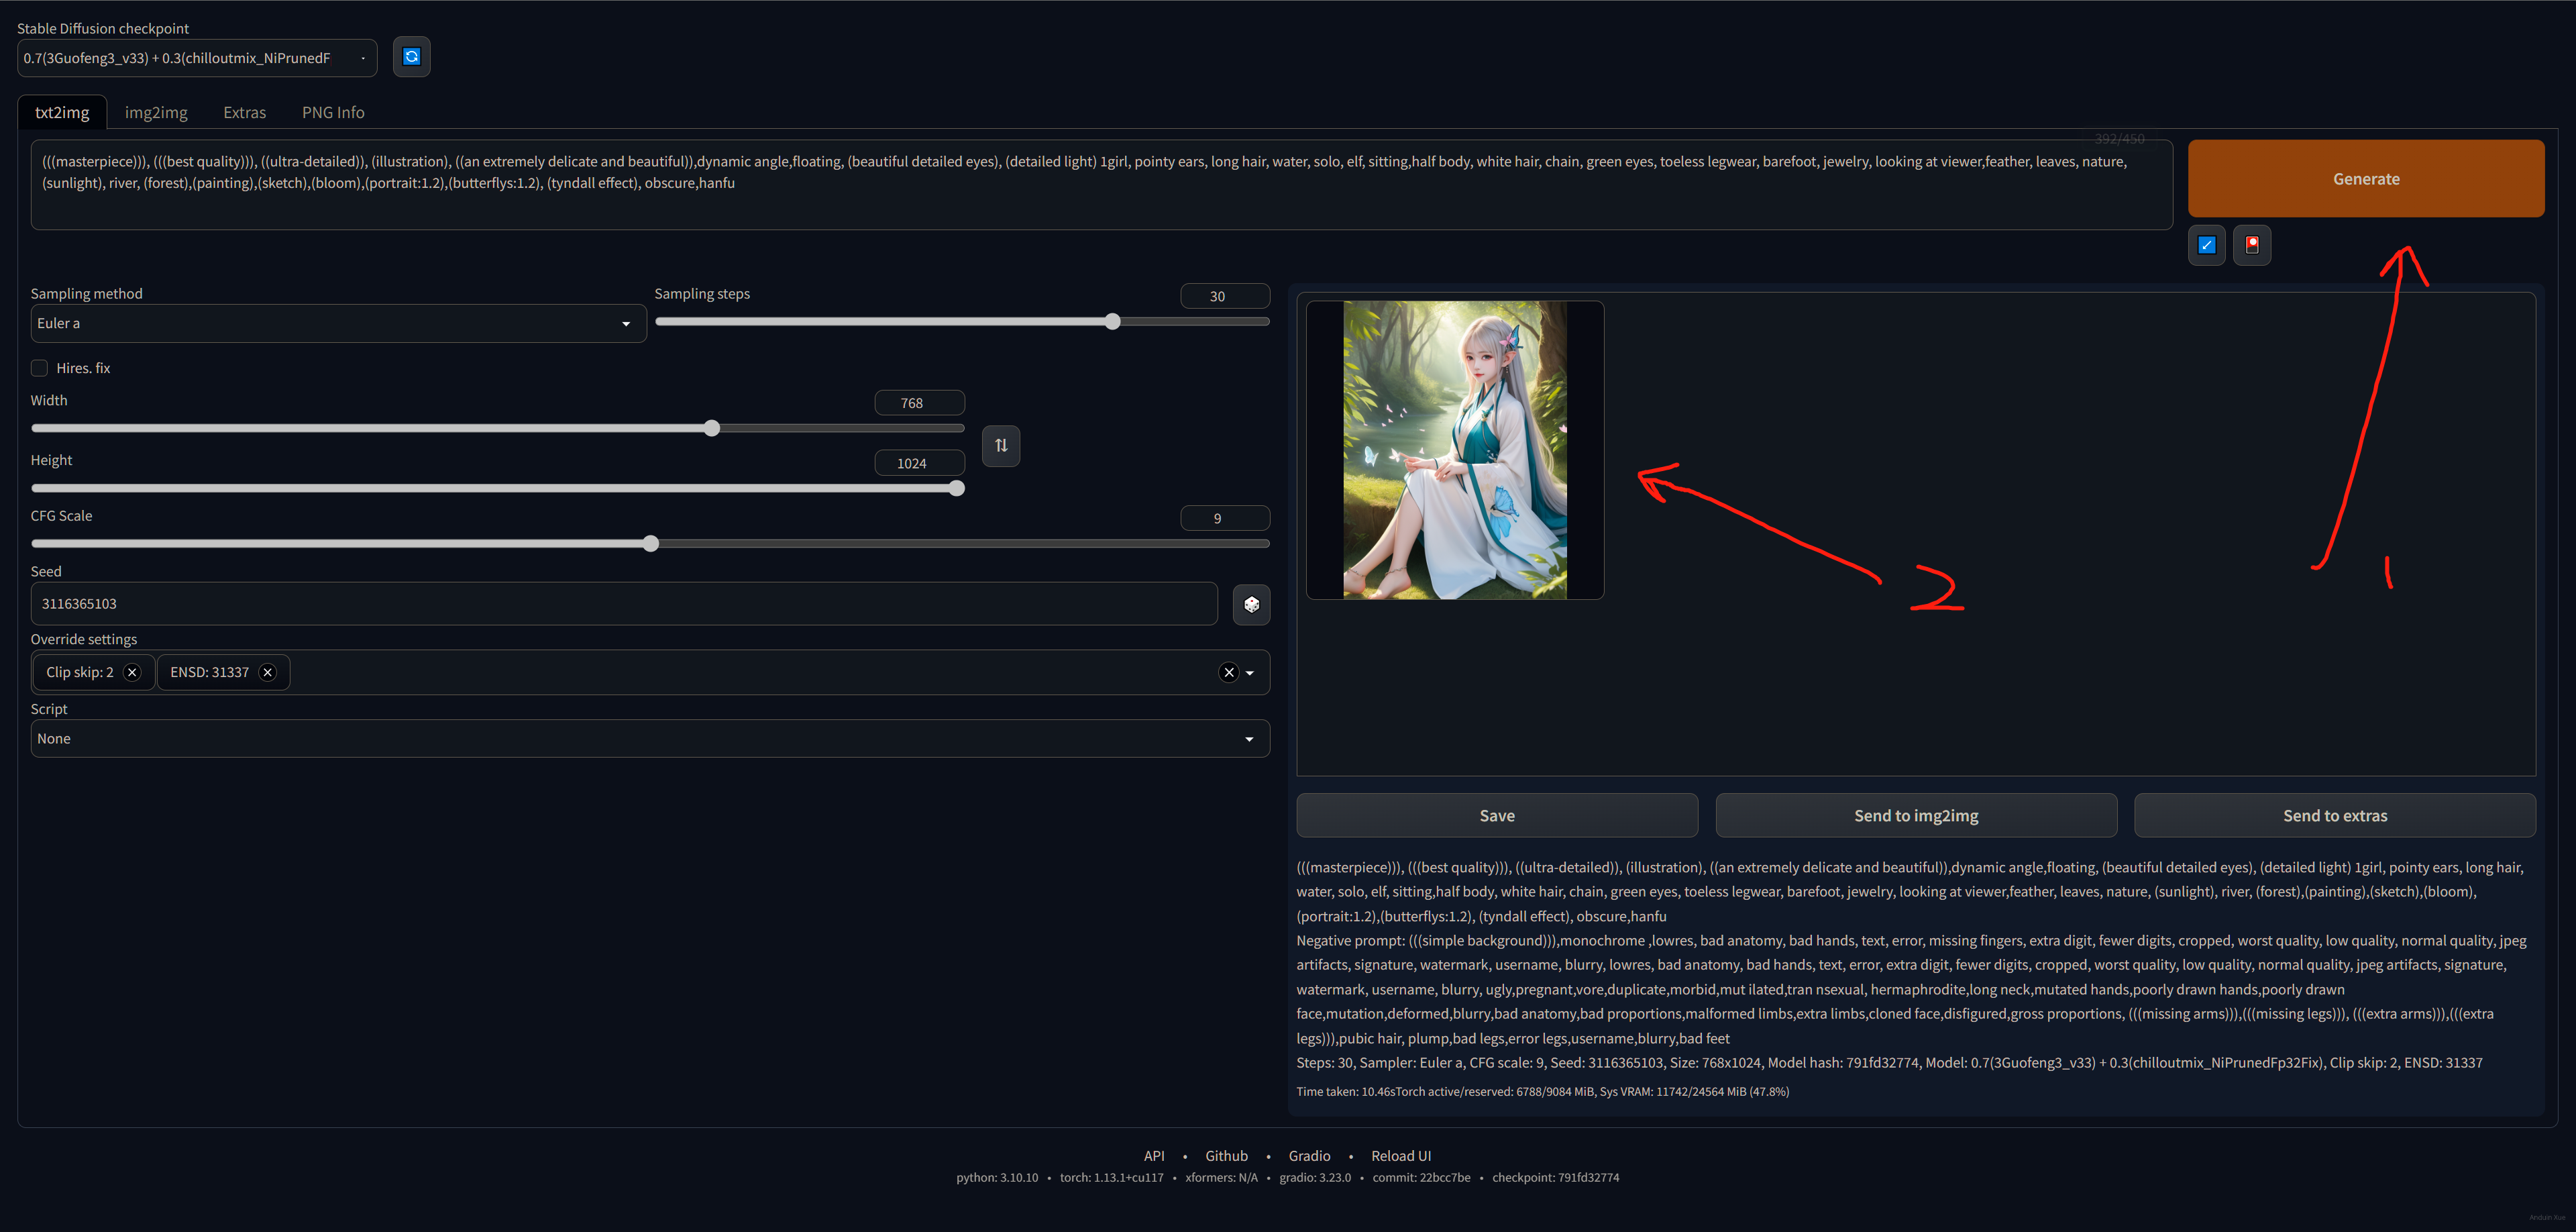Image resolution: width=2576 pixels, height=1232 pixels.
Task: Expand the Script dropdown
Action: click(x=650, y=739)
